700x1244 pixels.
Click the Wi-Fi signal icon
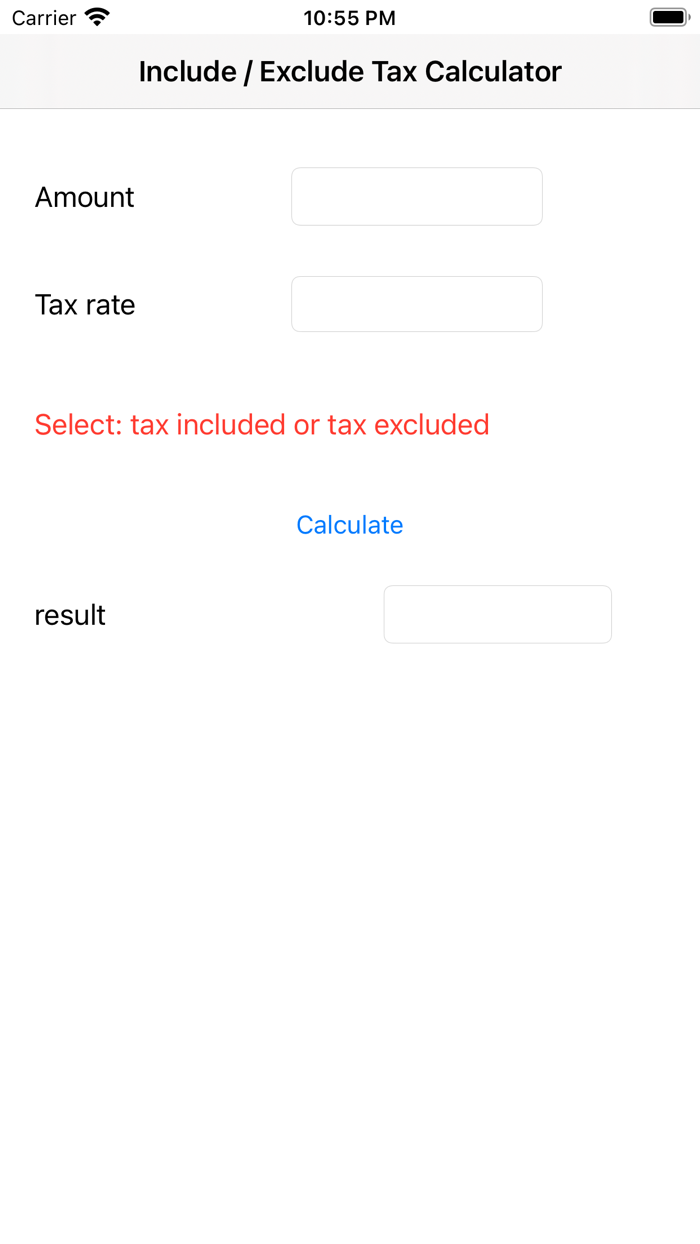coord(94,16)
